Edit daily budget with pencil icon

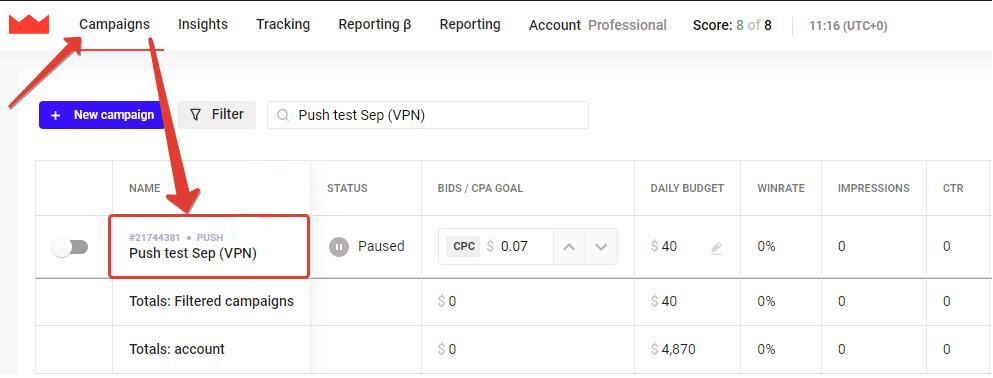click(716, 248)
